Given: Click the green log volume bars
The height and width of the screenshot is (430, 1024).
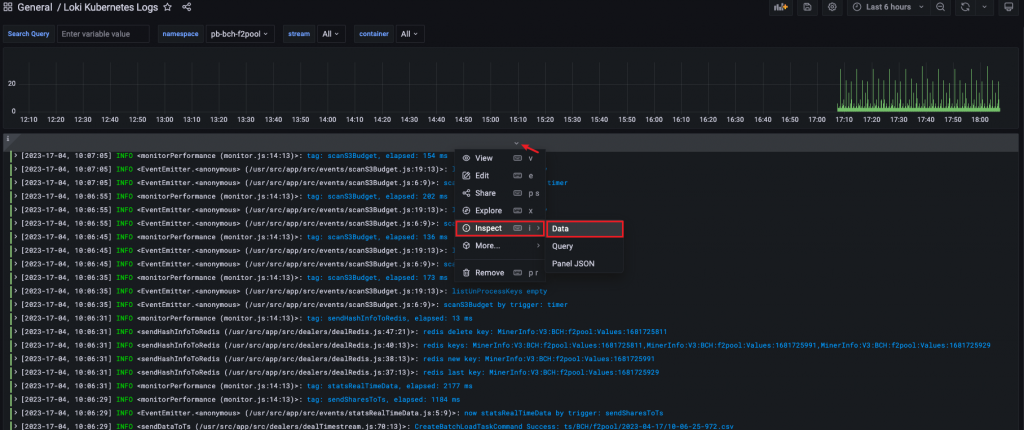Looking at the screenshot, I should (918, 91).
